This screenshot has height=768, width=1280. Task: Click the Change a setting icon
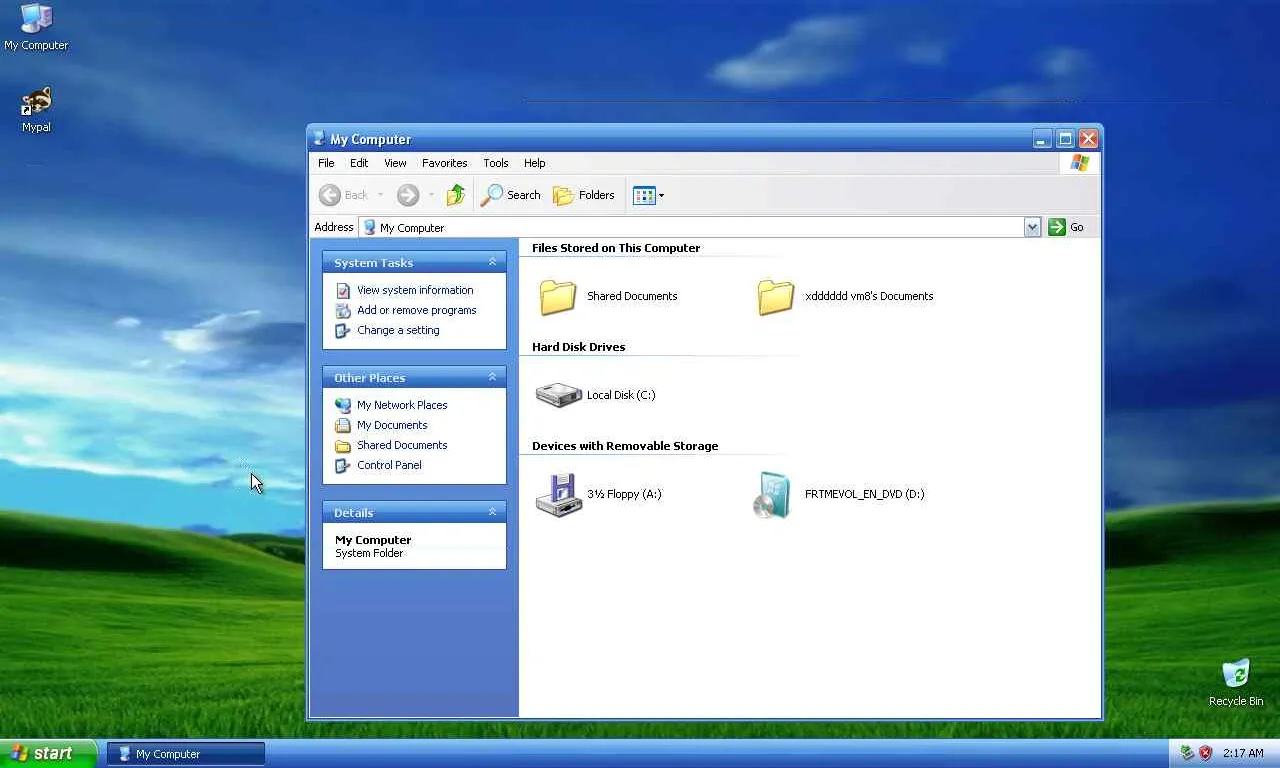click(x=343, y=330)
